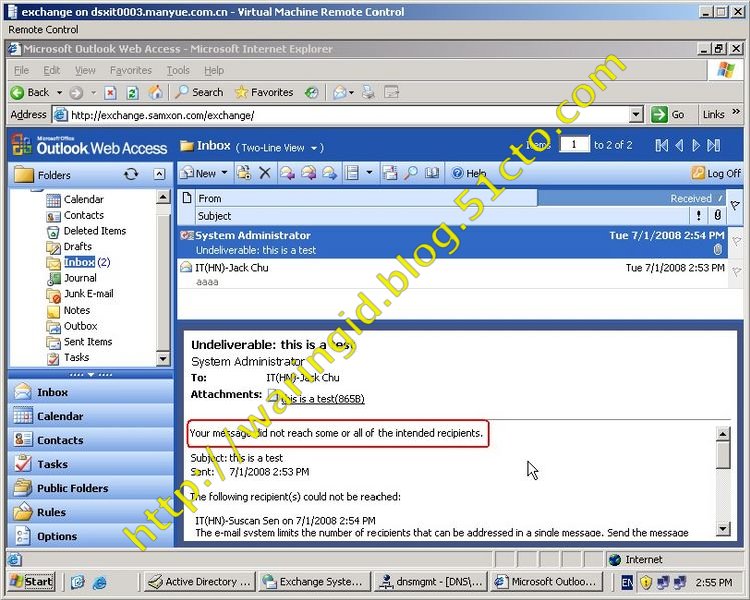Open the Address Book icon
The height and width of the screenshot is (600, 750).
point(432,173)
